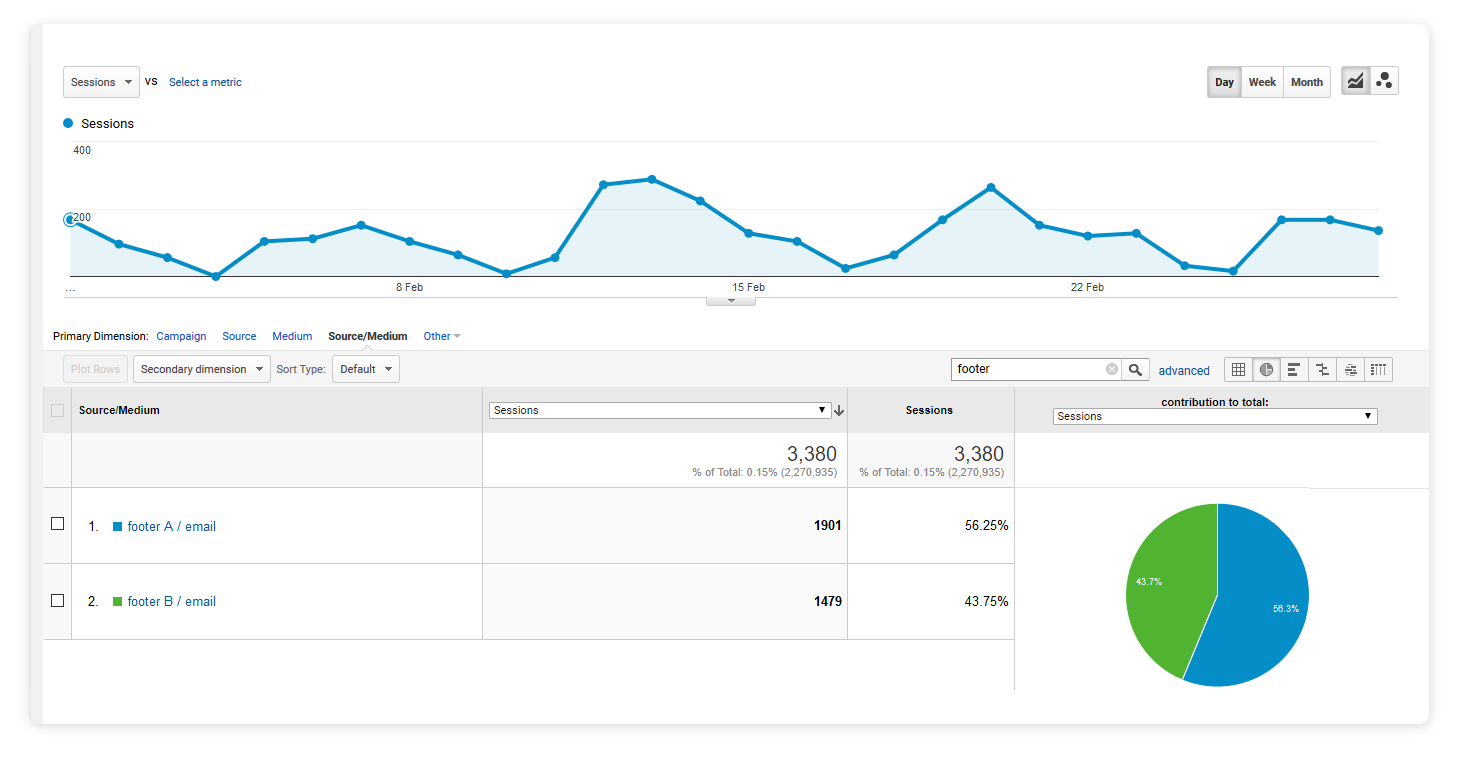Switch graph to Month granularity
The image size is (1460, 760).
click(x=1307, y=82)
